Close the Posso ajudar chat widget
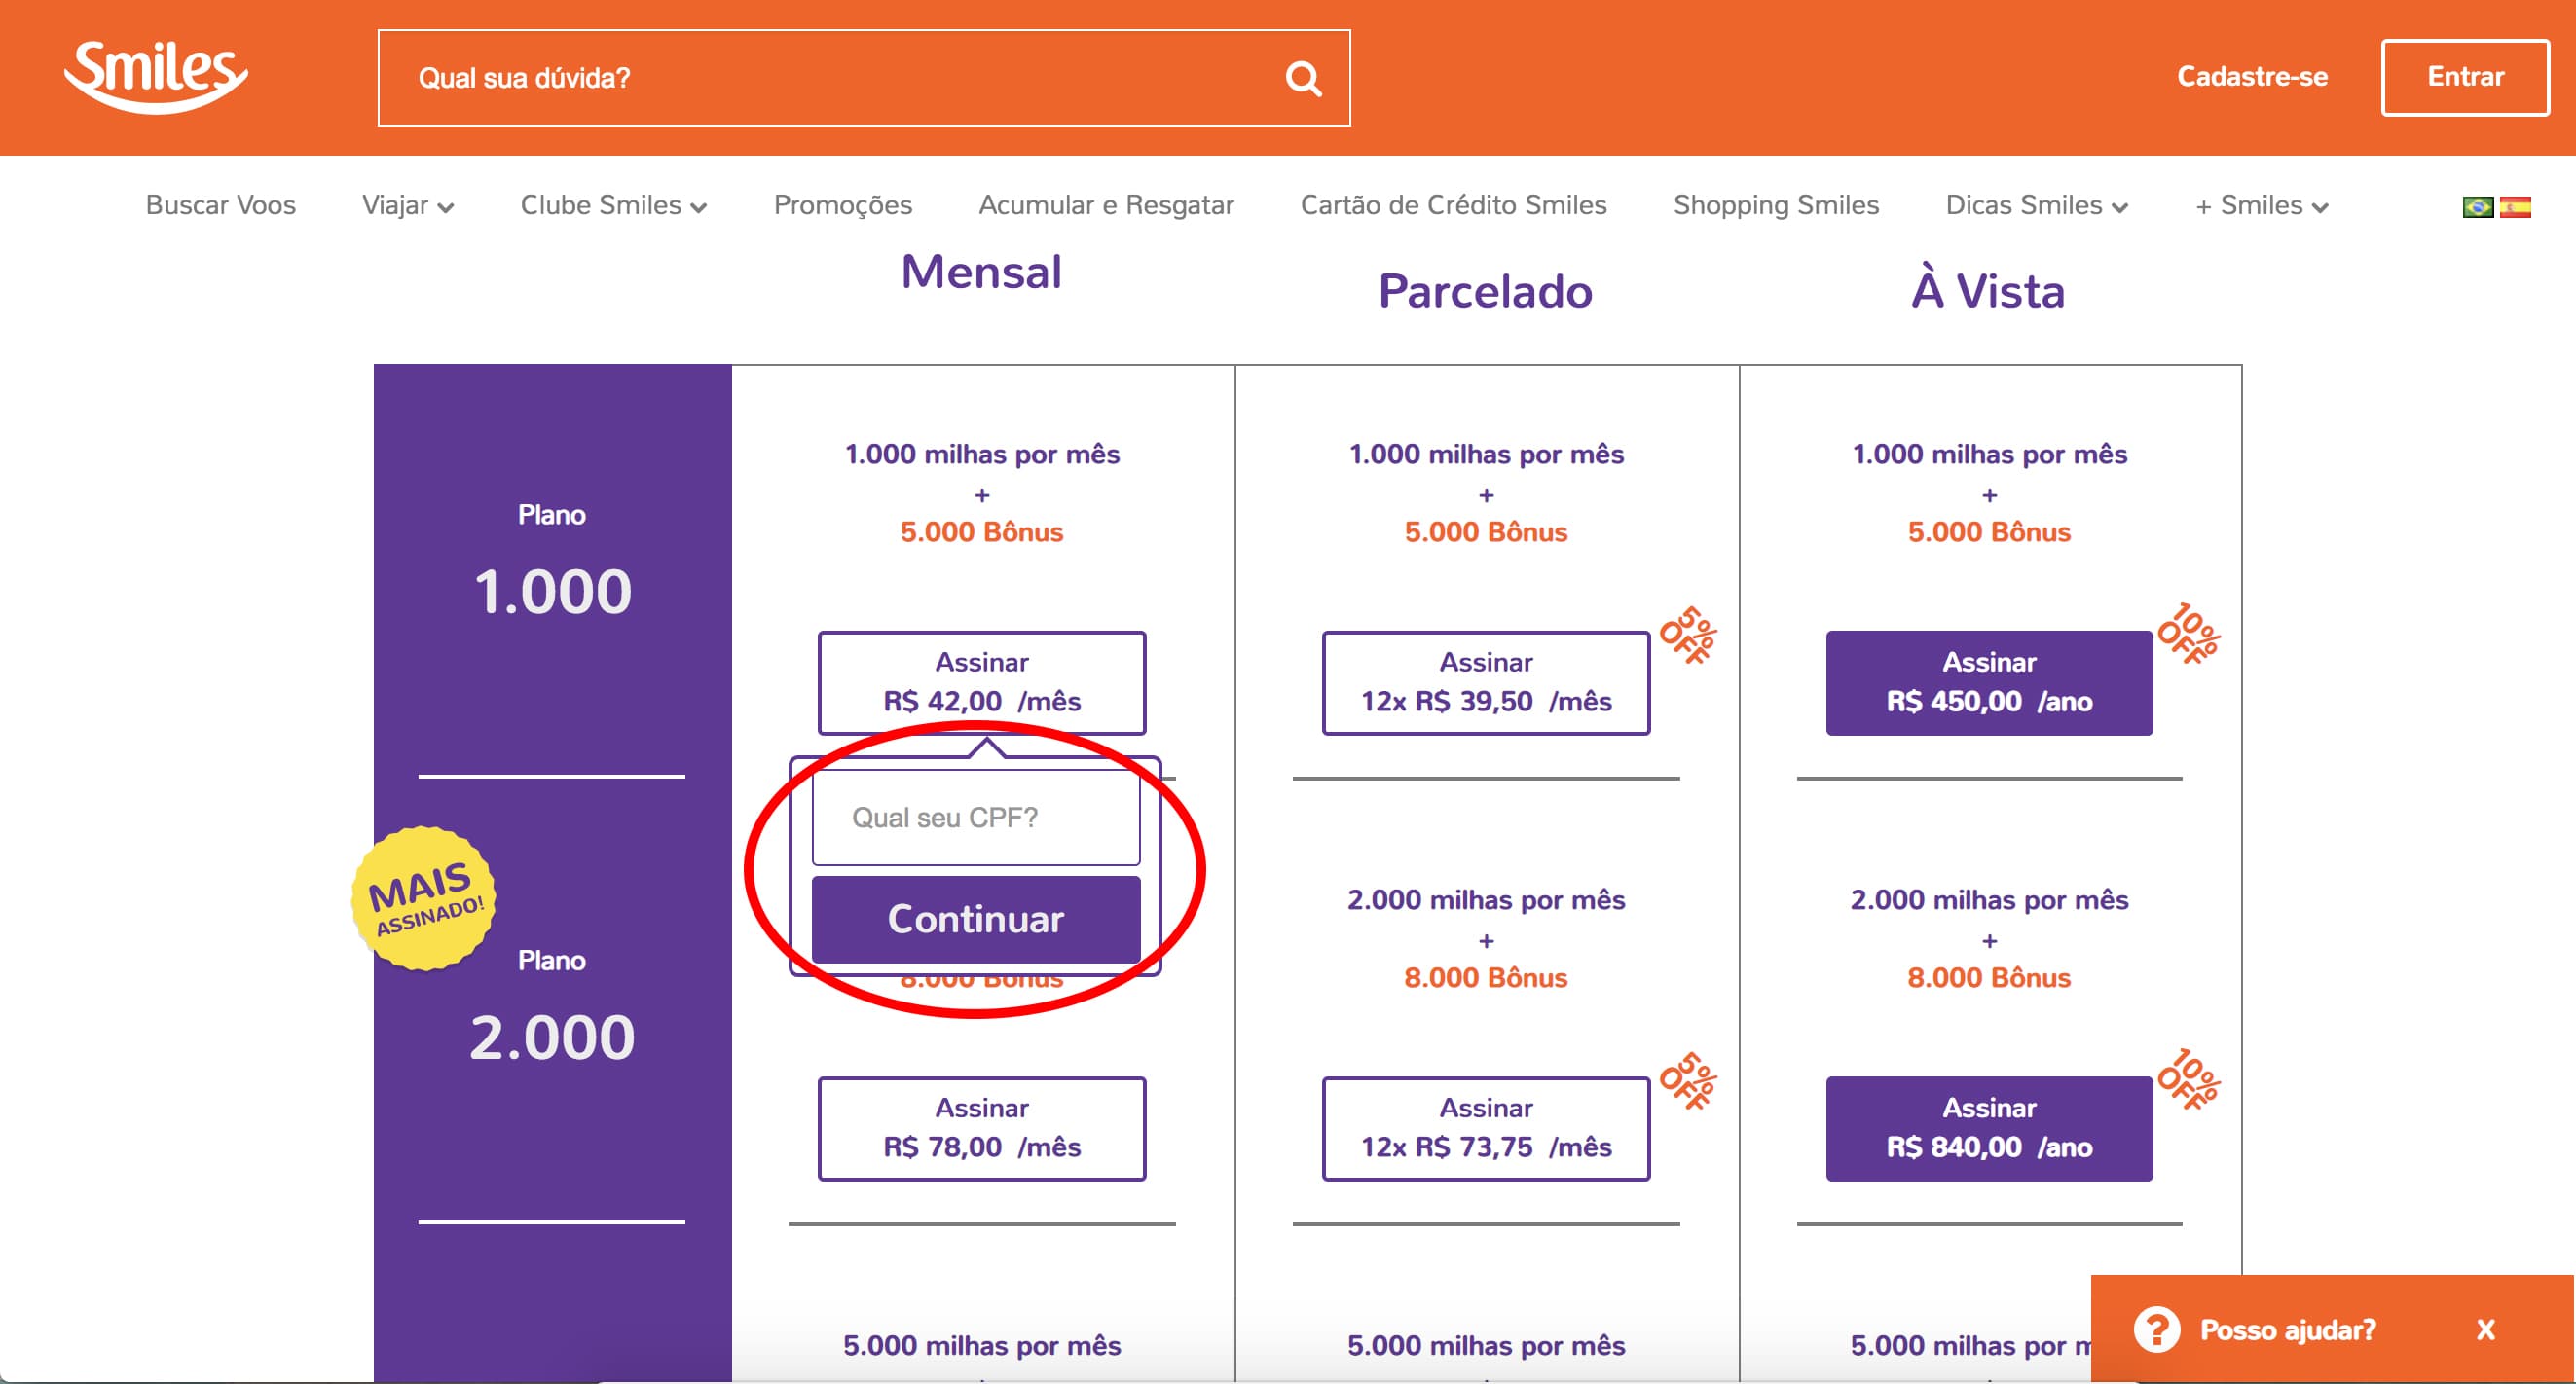Image resolution: width=2576 pixels, height=1384 pixels. [x=2485, y=1329]
